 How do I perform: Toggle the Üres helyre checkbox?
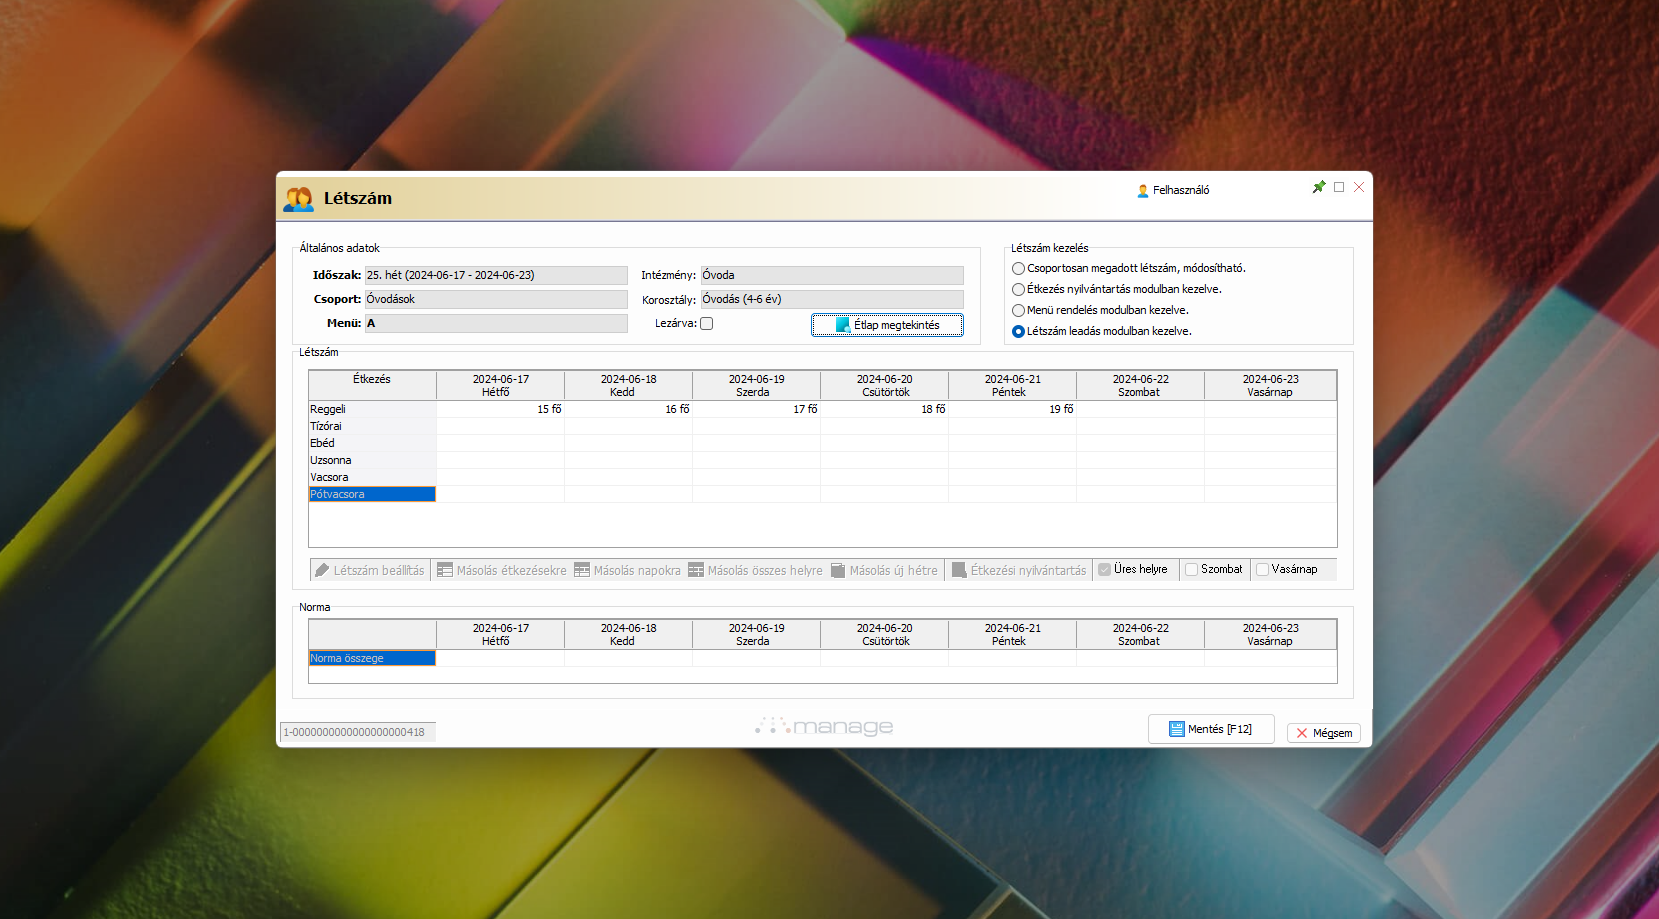1104,569
